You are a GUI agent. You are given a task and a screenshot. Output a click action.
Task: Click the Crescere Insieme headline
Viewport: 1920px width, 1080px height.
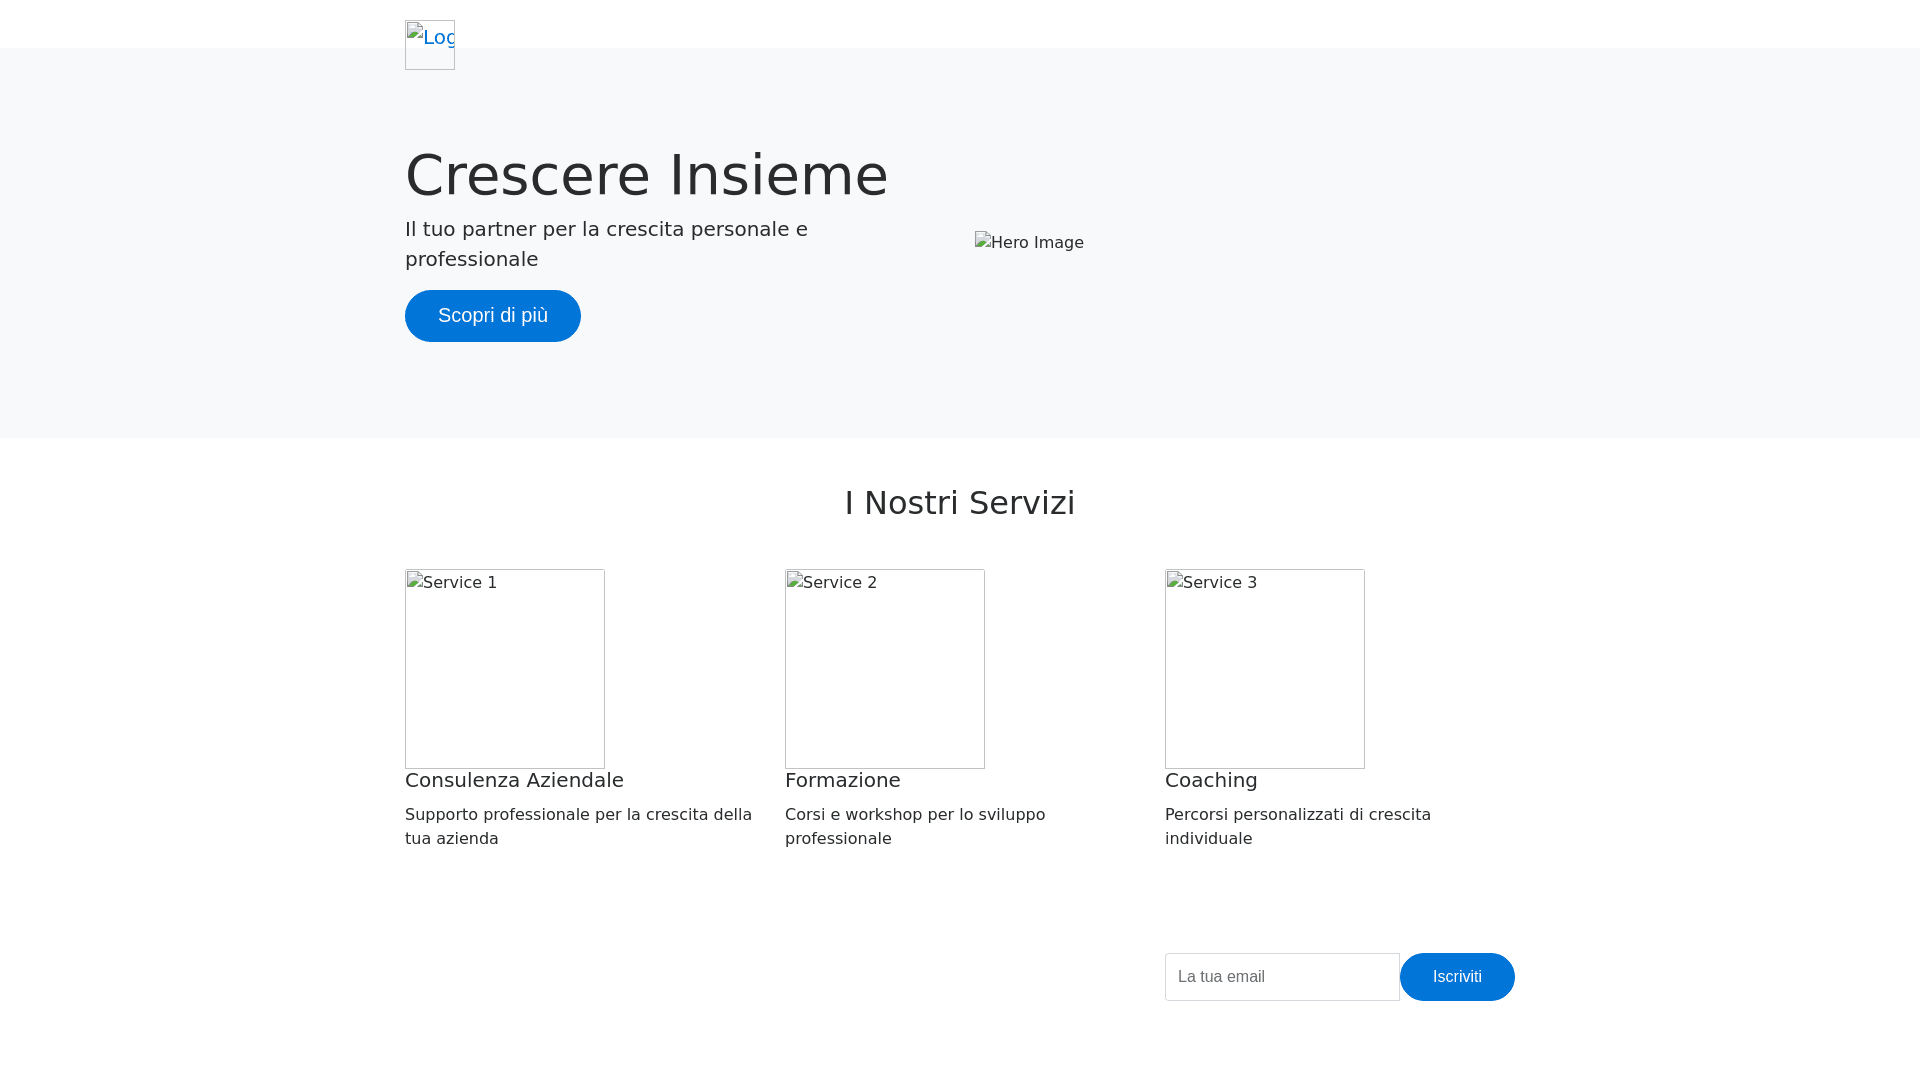tap(646, 174)
